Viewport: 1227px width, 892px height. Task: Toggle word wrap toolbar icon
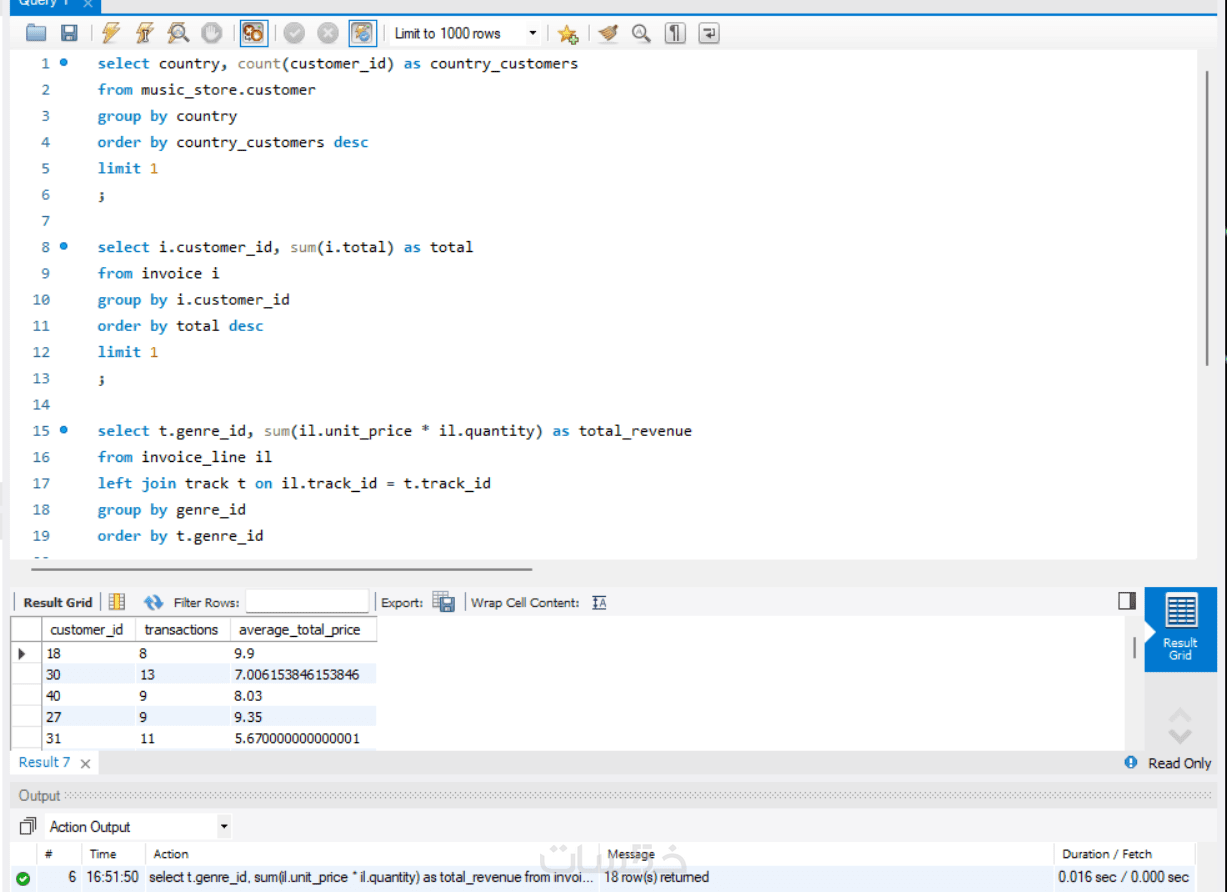tap(709, 33)
